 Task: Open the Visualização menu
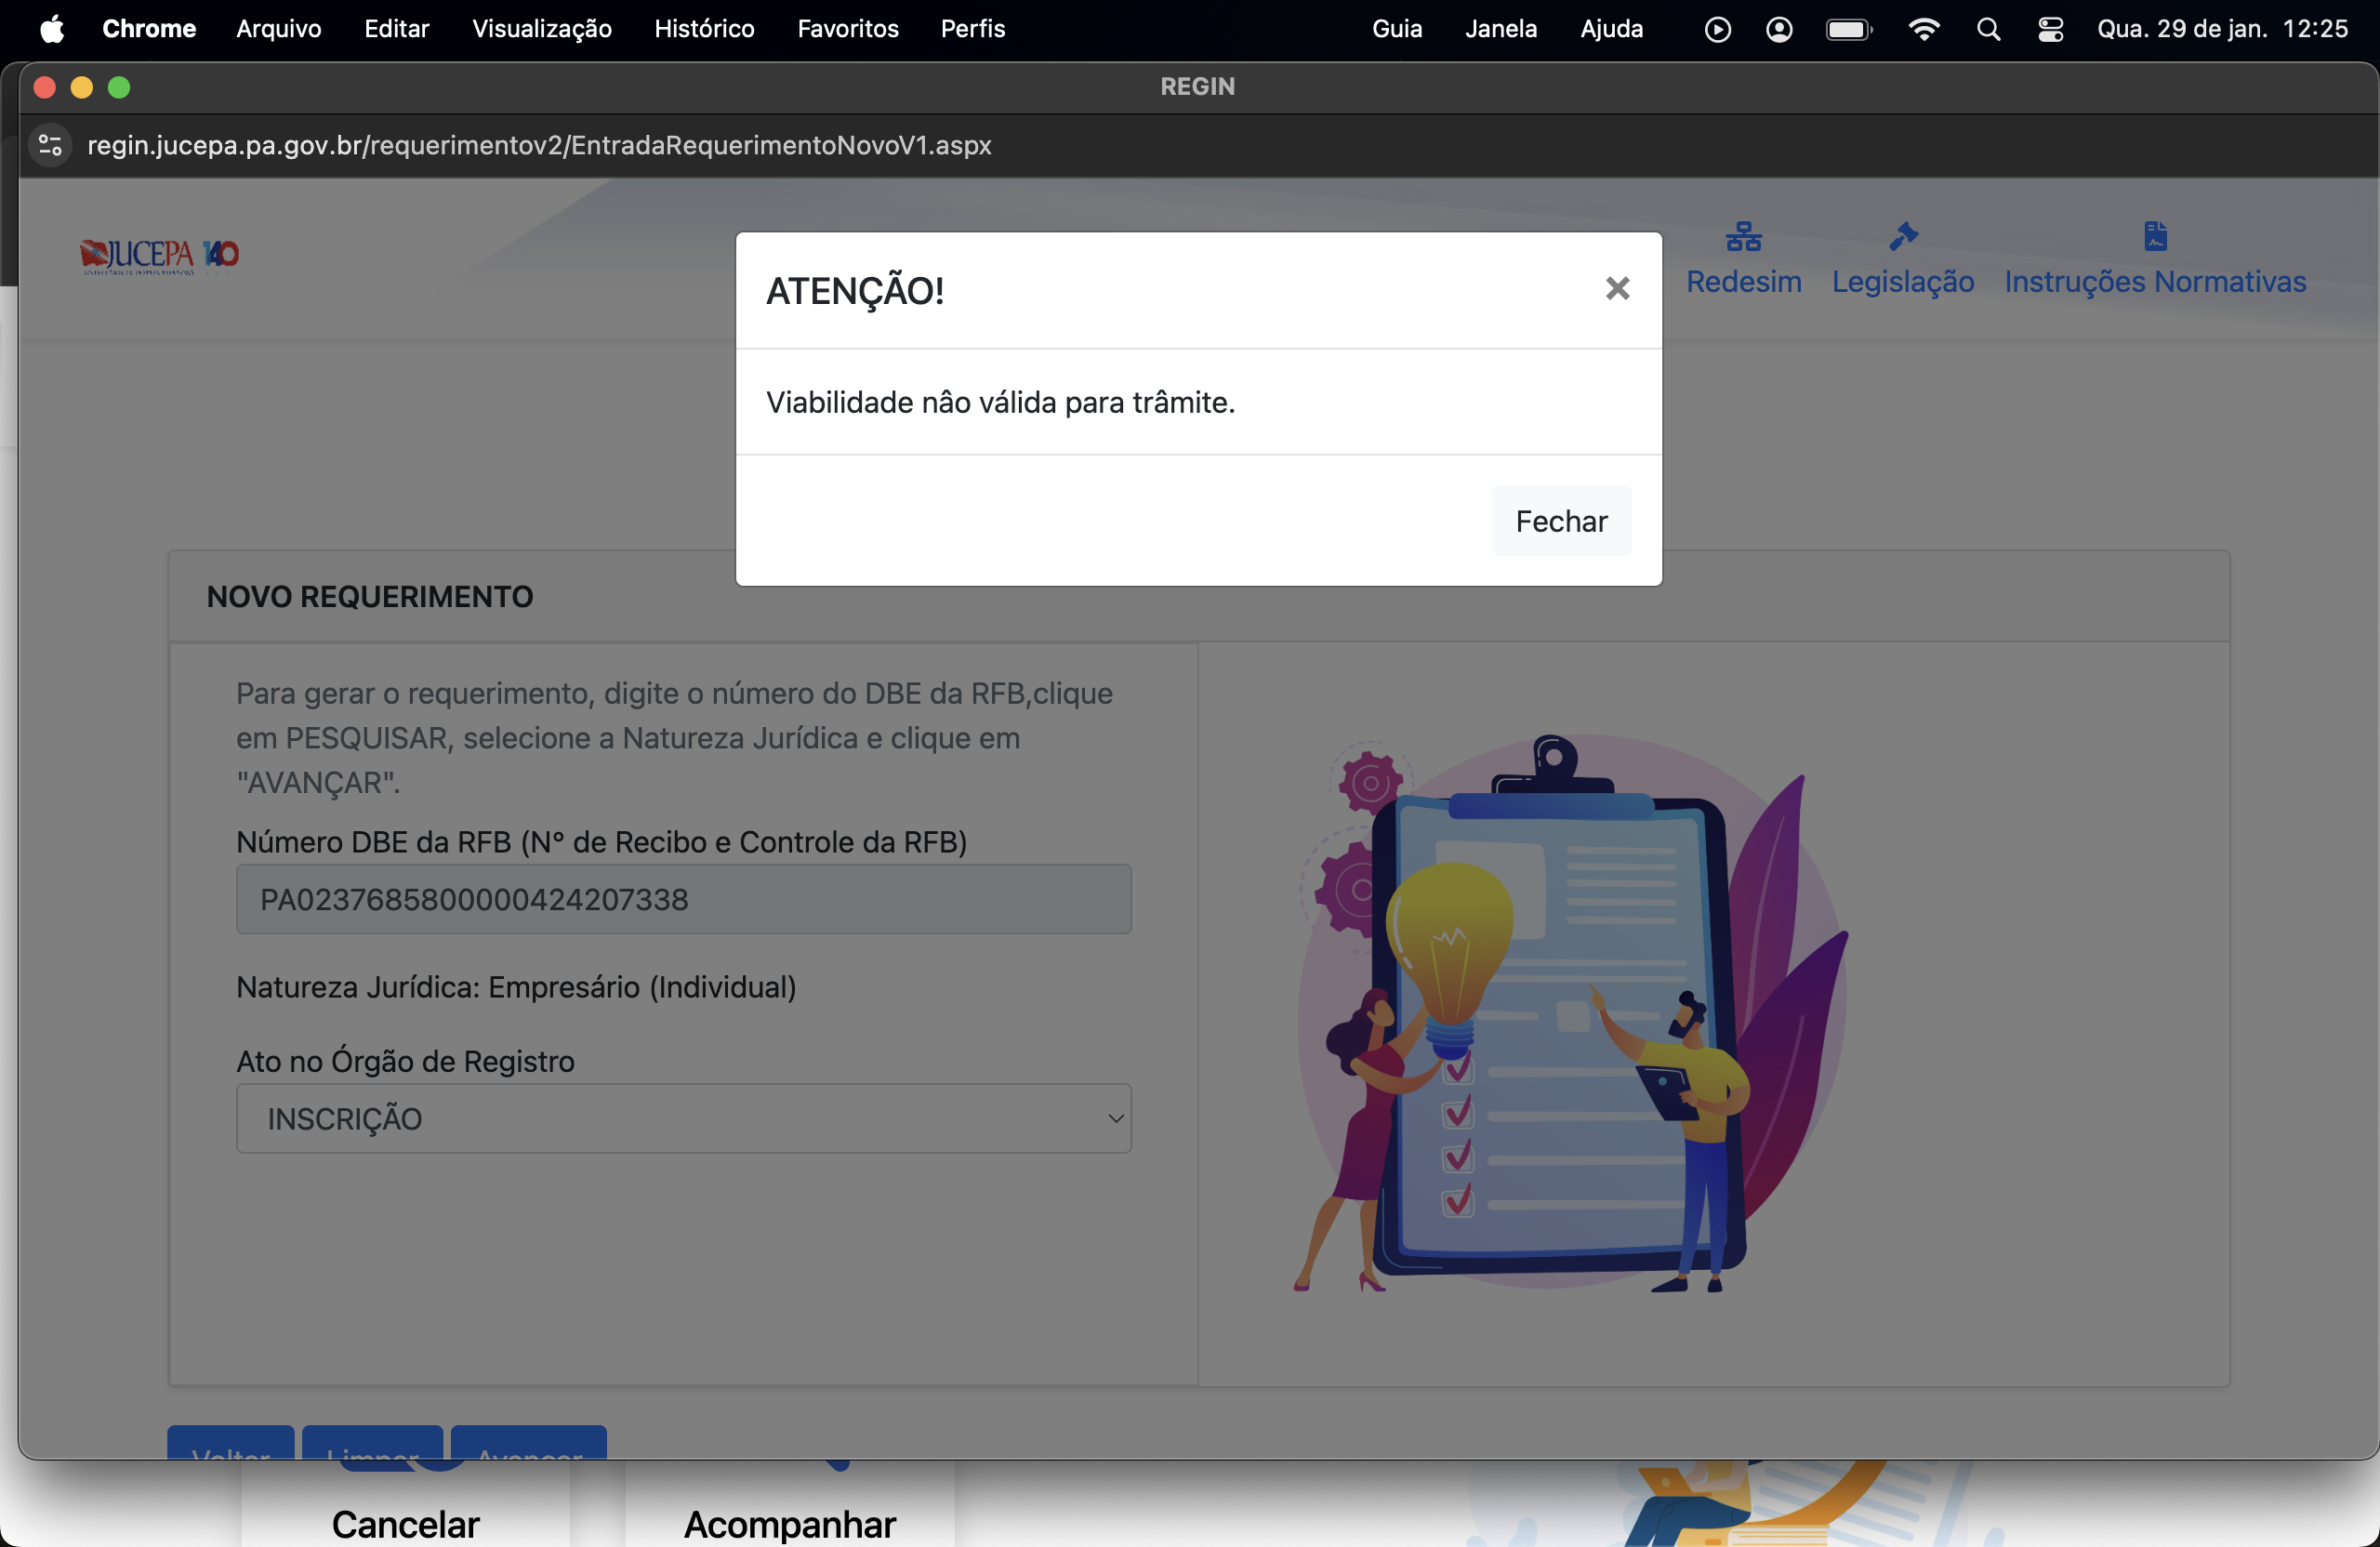pos(542,29)
